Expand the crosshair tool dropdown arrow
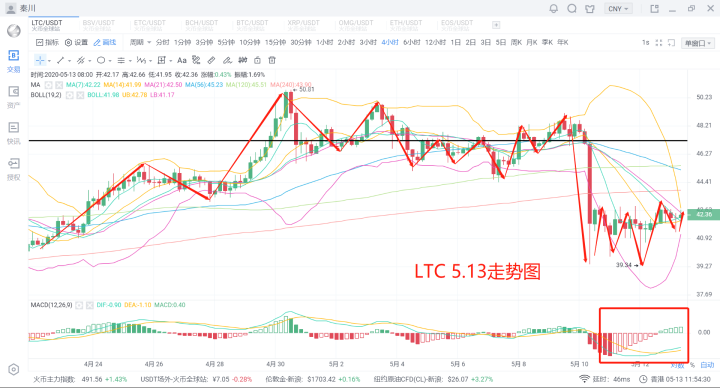The height and width of the screenshot is (388, 720). [49, 61]
